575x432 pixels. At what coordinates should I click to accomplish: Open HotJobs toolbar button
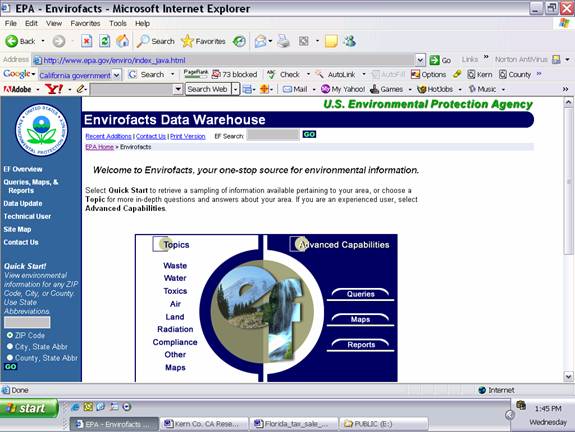[436, 89]
